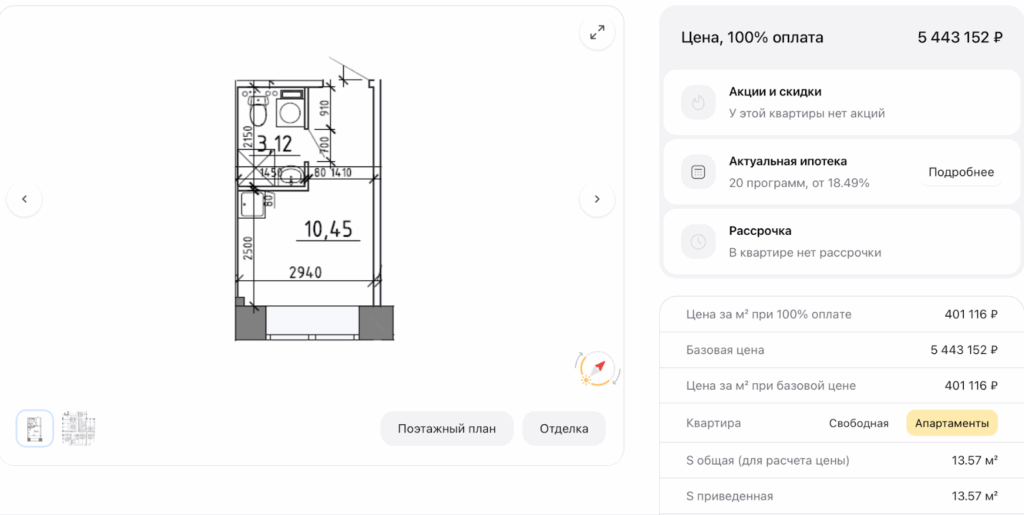Image resolution: width=1024 pixels, height=515 pixels.
Task: Click the Актуальная ипотека icon
Action: [698, 172]
